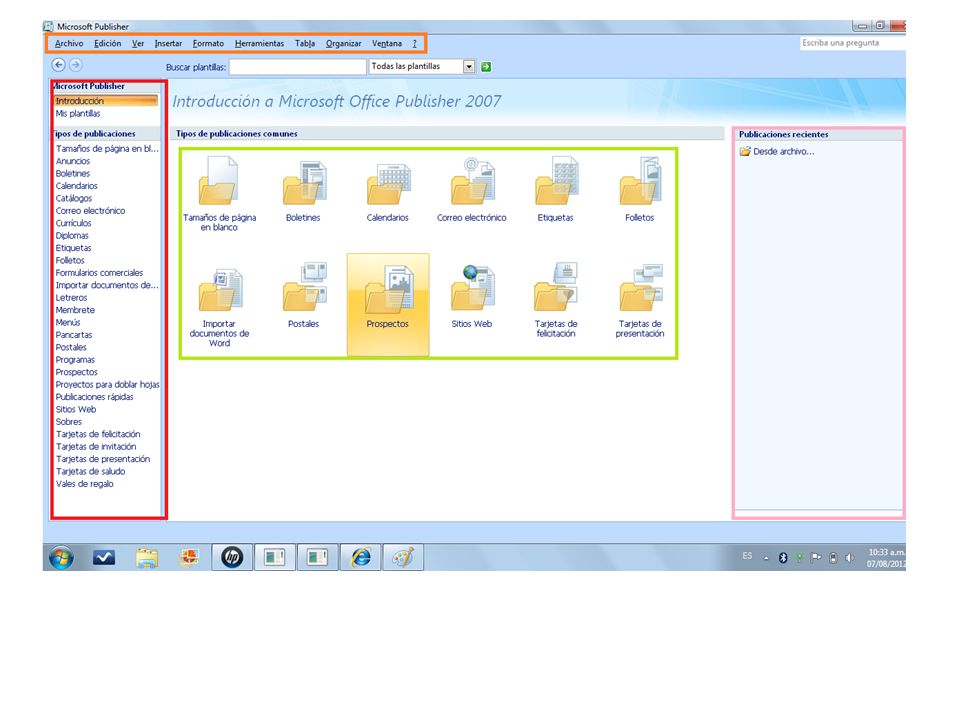This screenshot has height=720, width=960.
Task: Open the Tabla menu
Action: (x=304, y=43)
